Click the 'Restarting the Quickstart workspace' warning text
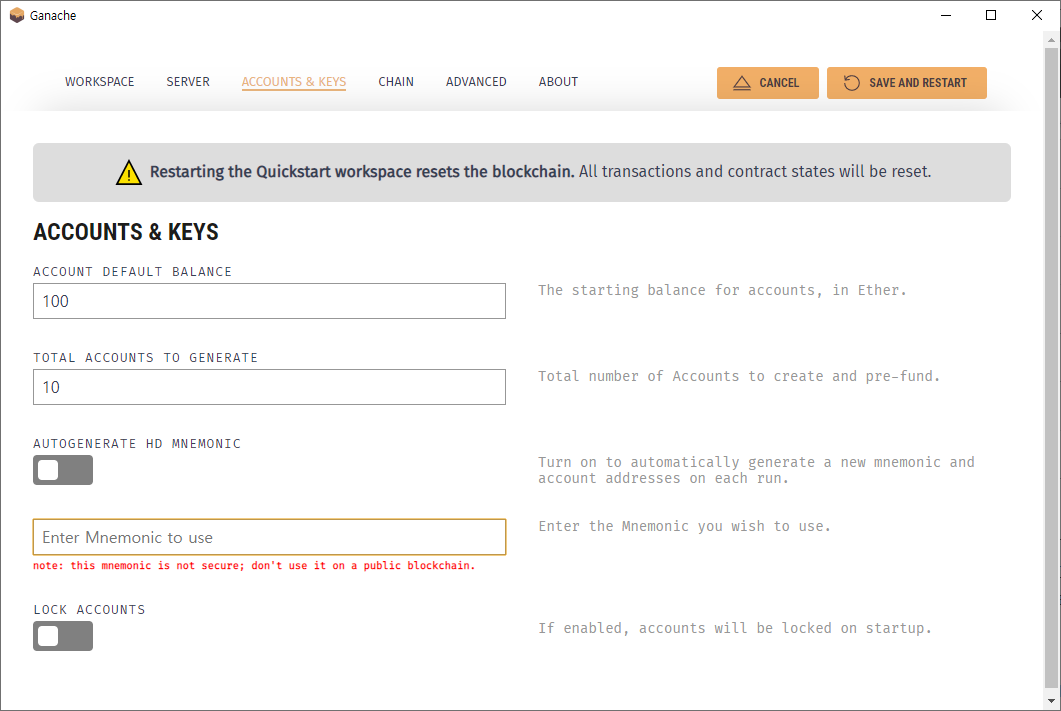This screenshot has width=1061, height=711. coord(362,172)
